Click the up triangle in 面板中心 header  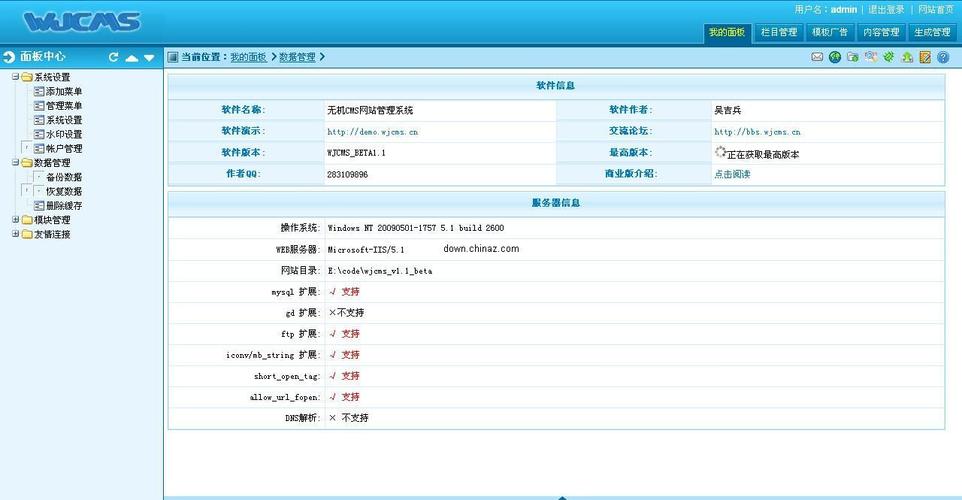coord(131,58)
